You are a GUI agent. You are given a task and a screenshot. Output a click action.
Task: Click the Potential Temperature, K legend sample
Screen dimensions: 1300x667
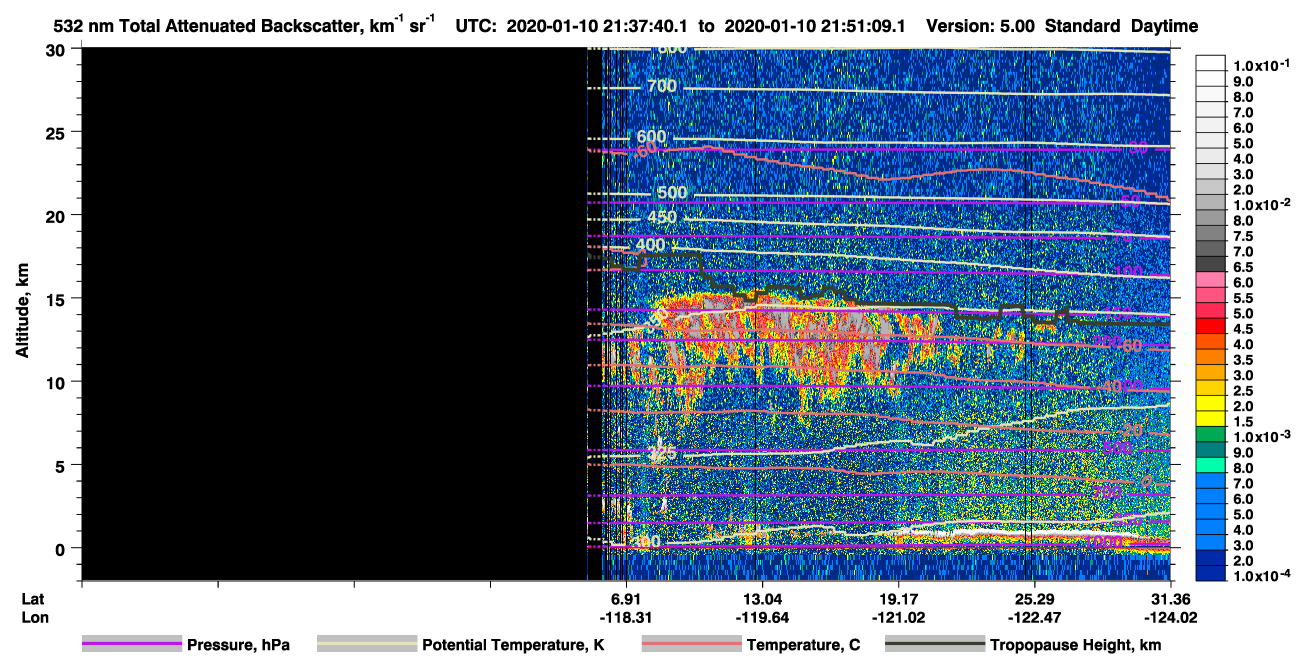point(367,645)
